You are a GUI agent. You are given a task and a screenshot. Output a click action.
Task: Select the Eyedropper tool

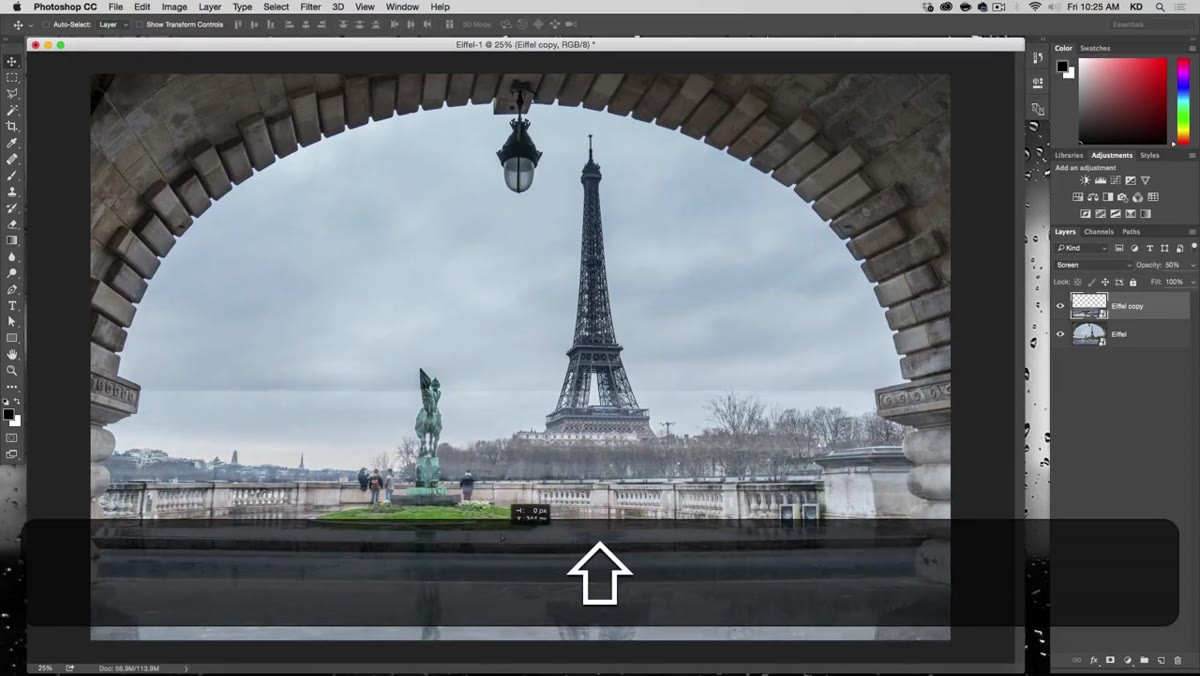click(12, 143)
